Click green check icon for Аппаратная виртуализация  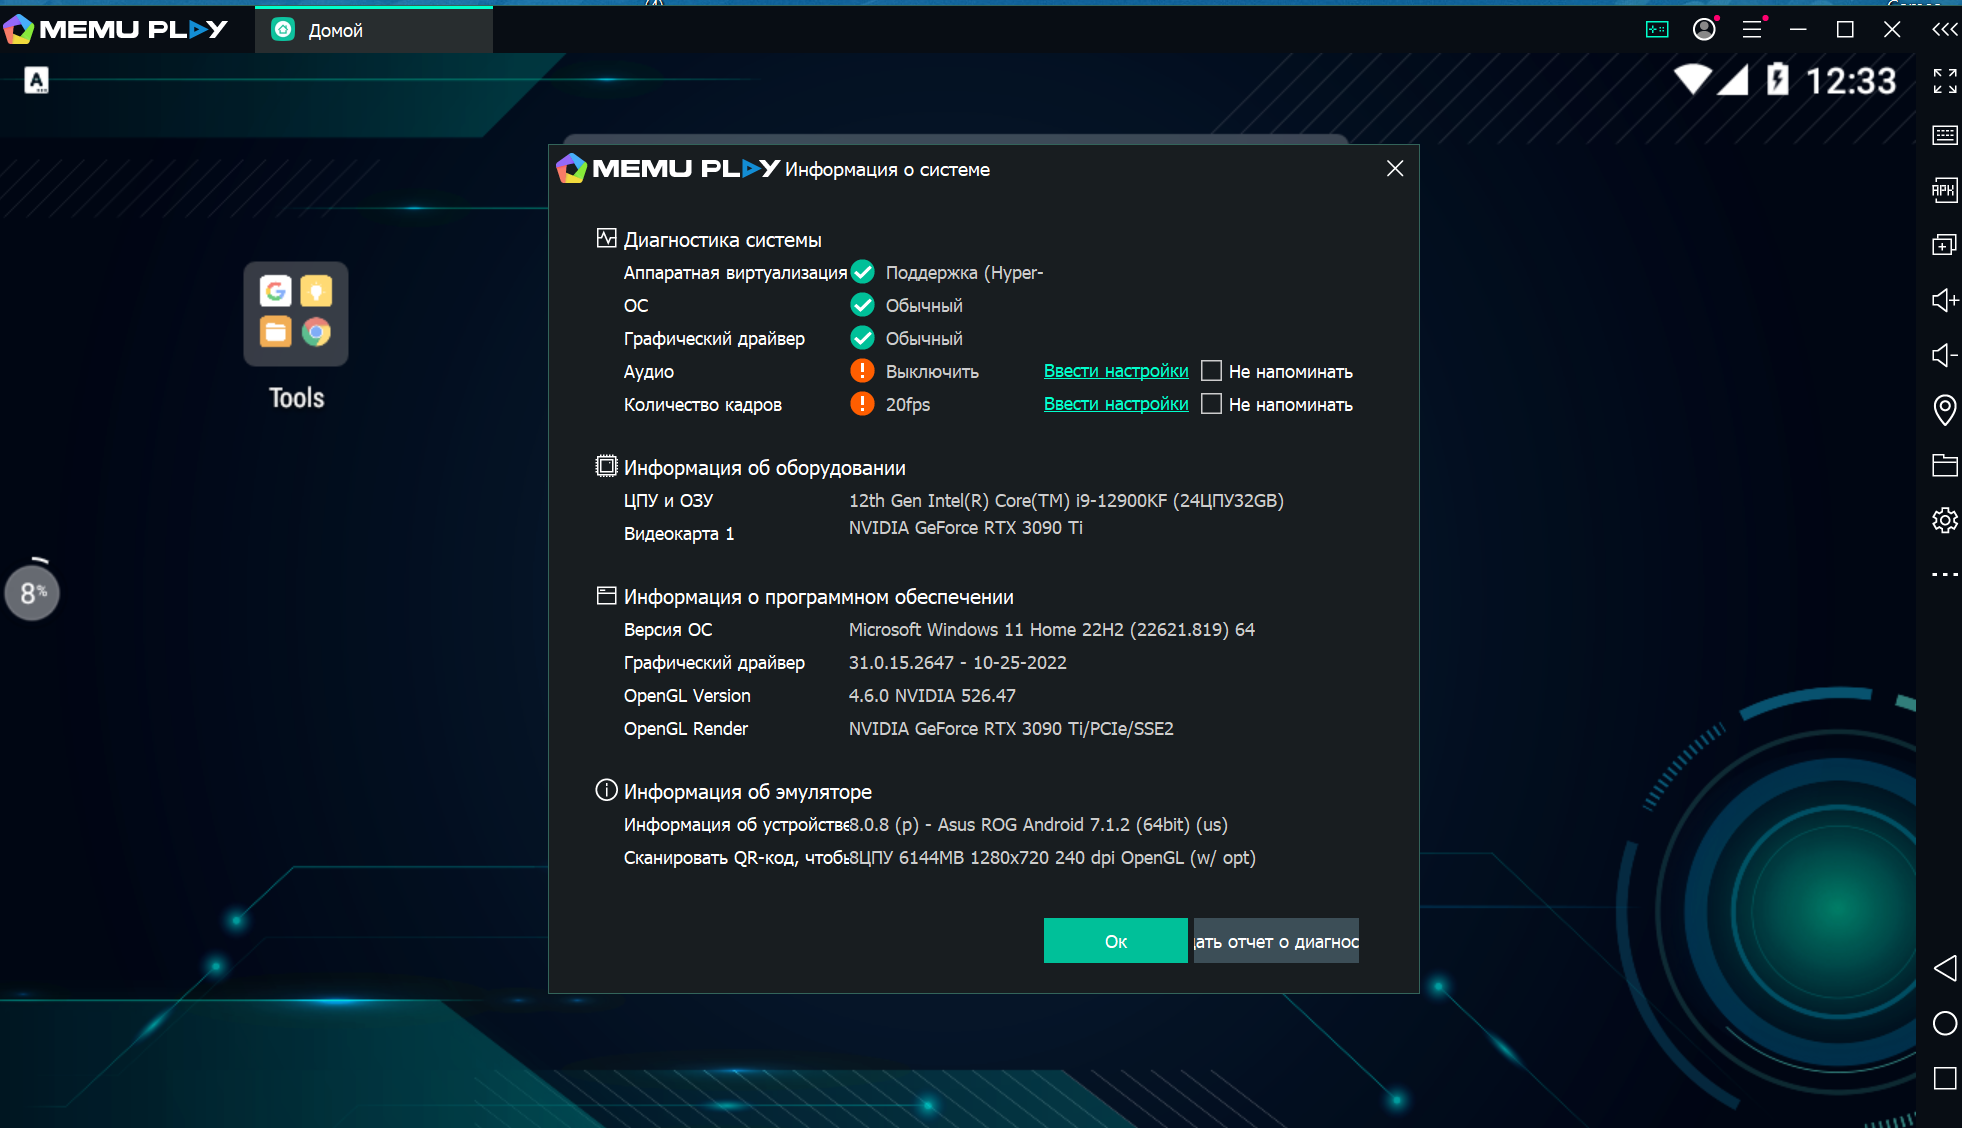pos(862,272)
